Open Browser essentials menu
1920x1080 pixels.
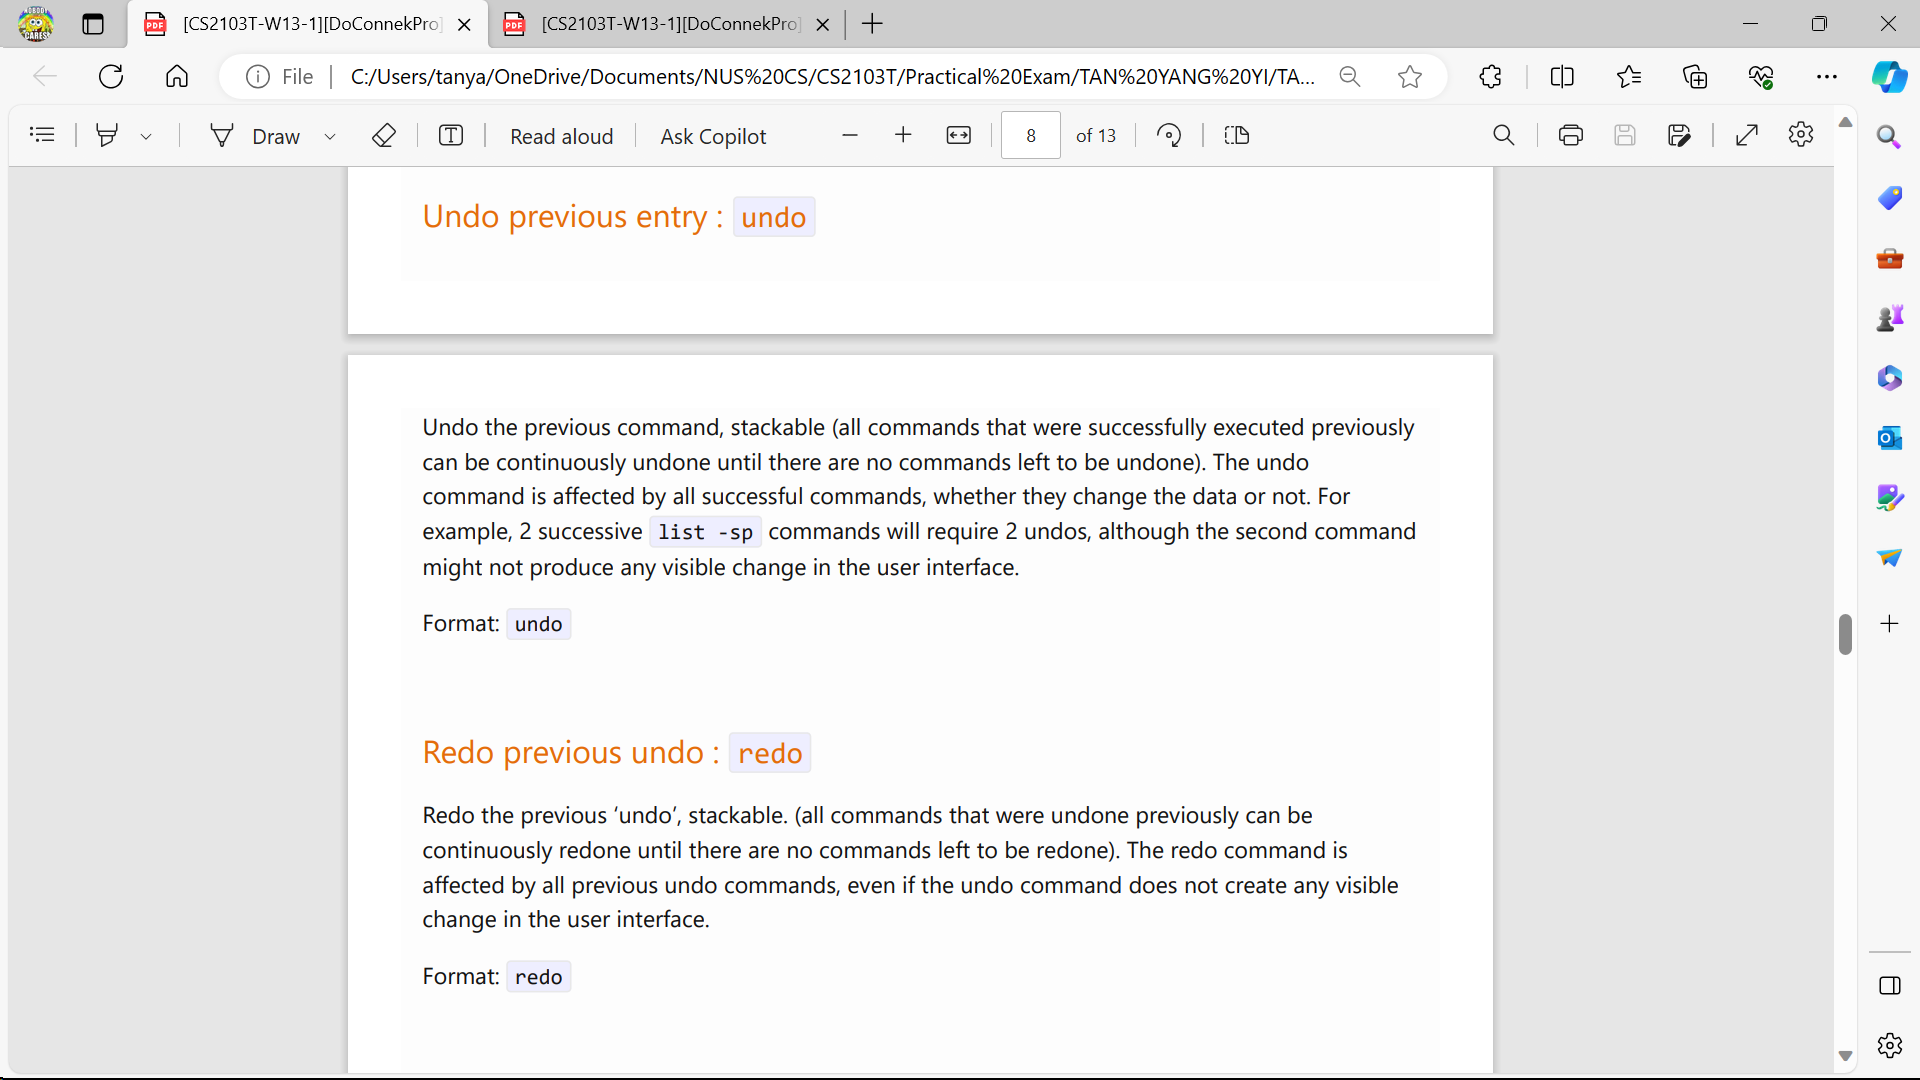[1761, 77]
